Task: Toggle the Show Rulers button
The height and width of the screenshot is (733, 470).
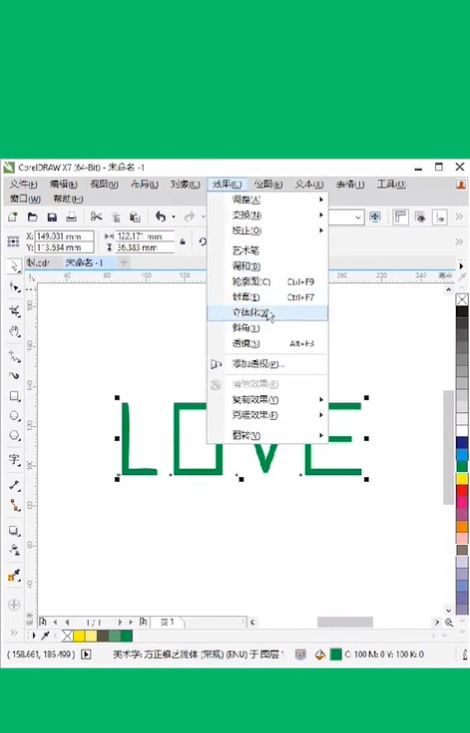Action: tap(400, 217)
